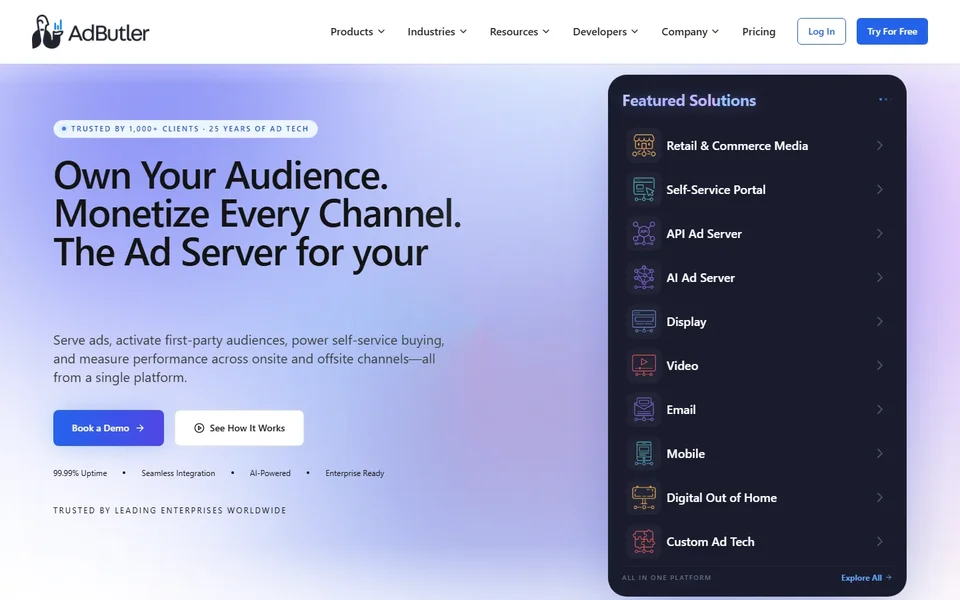Click the Enterprise Ready text

point(354,473)
